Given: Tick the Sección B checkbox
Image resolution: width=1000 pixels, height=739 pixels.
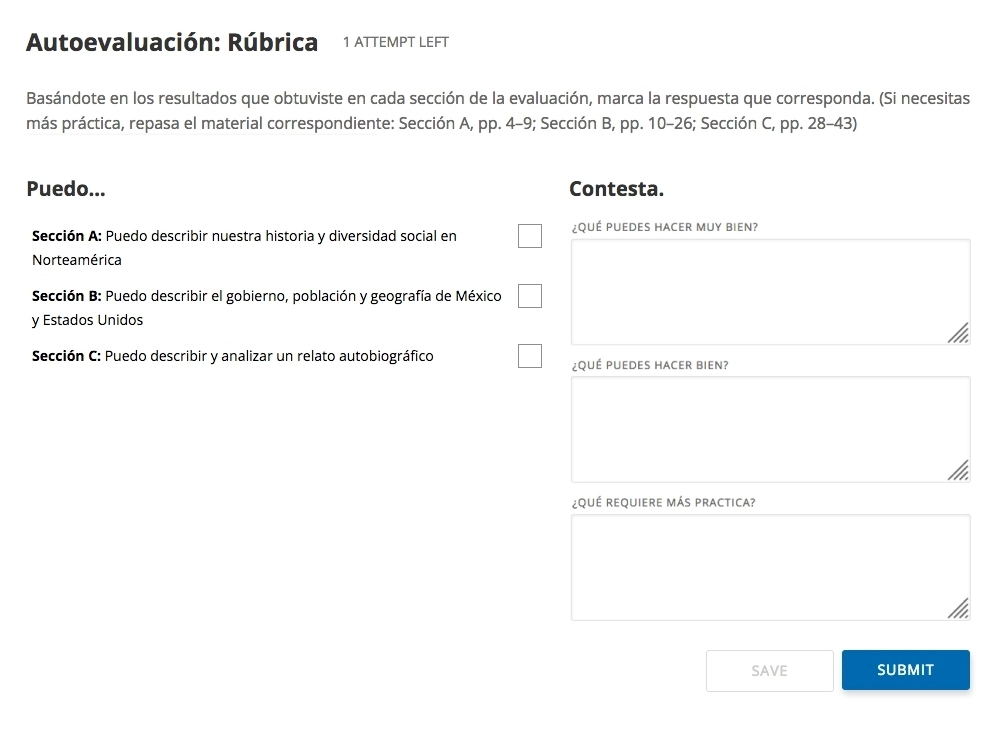Looking at the screenshot, I should 530,296.
